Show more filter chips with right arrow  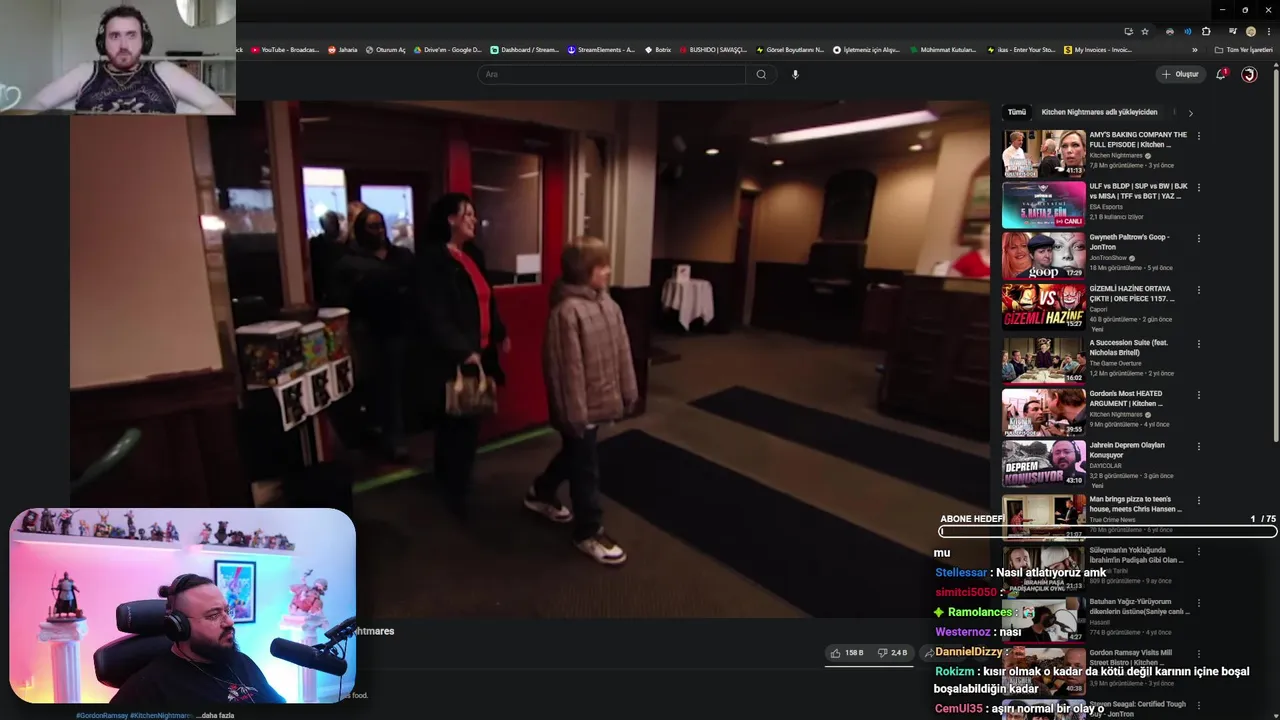tap(1190, 113)
